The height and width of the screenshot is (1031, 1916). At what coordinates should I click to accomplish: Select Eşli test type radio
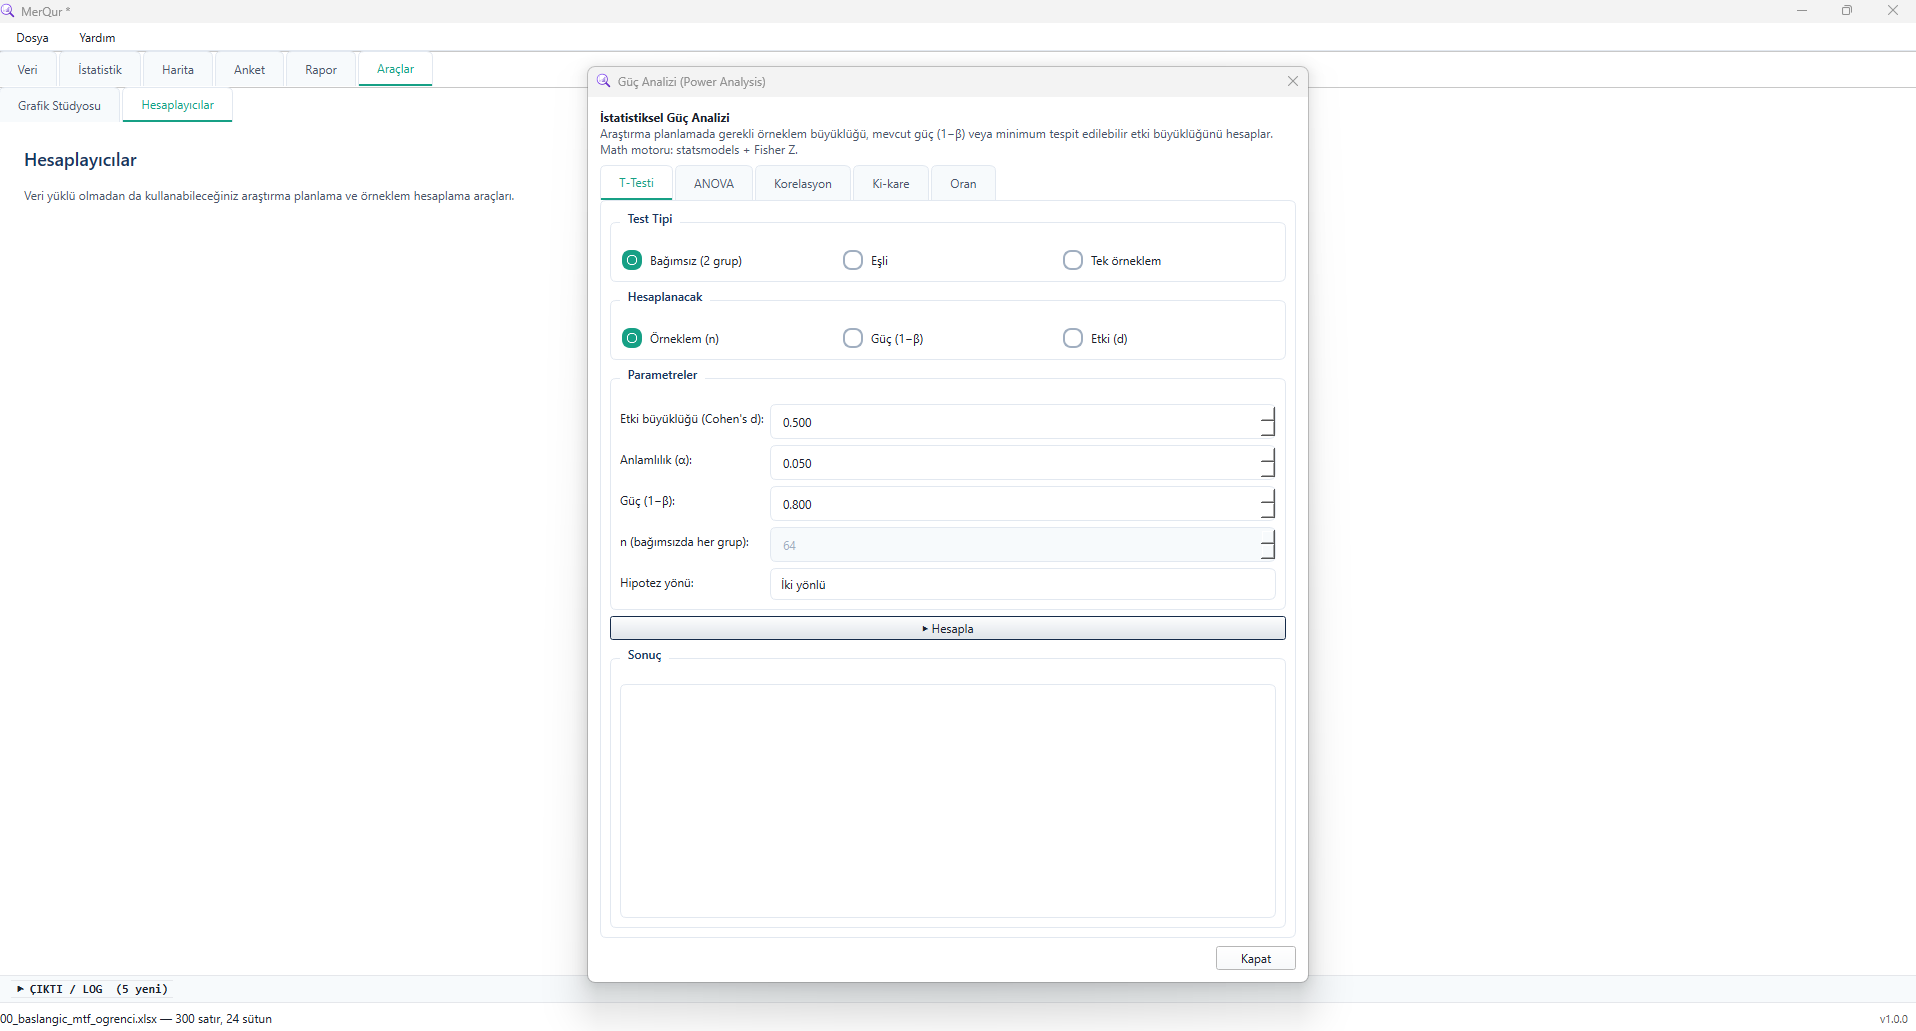pos(865,260)
